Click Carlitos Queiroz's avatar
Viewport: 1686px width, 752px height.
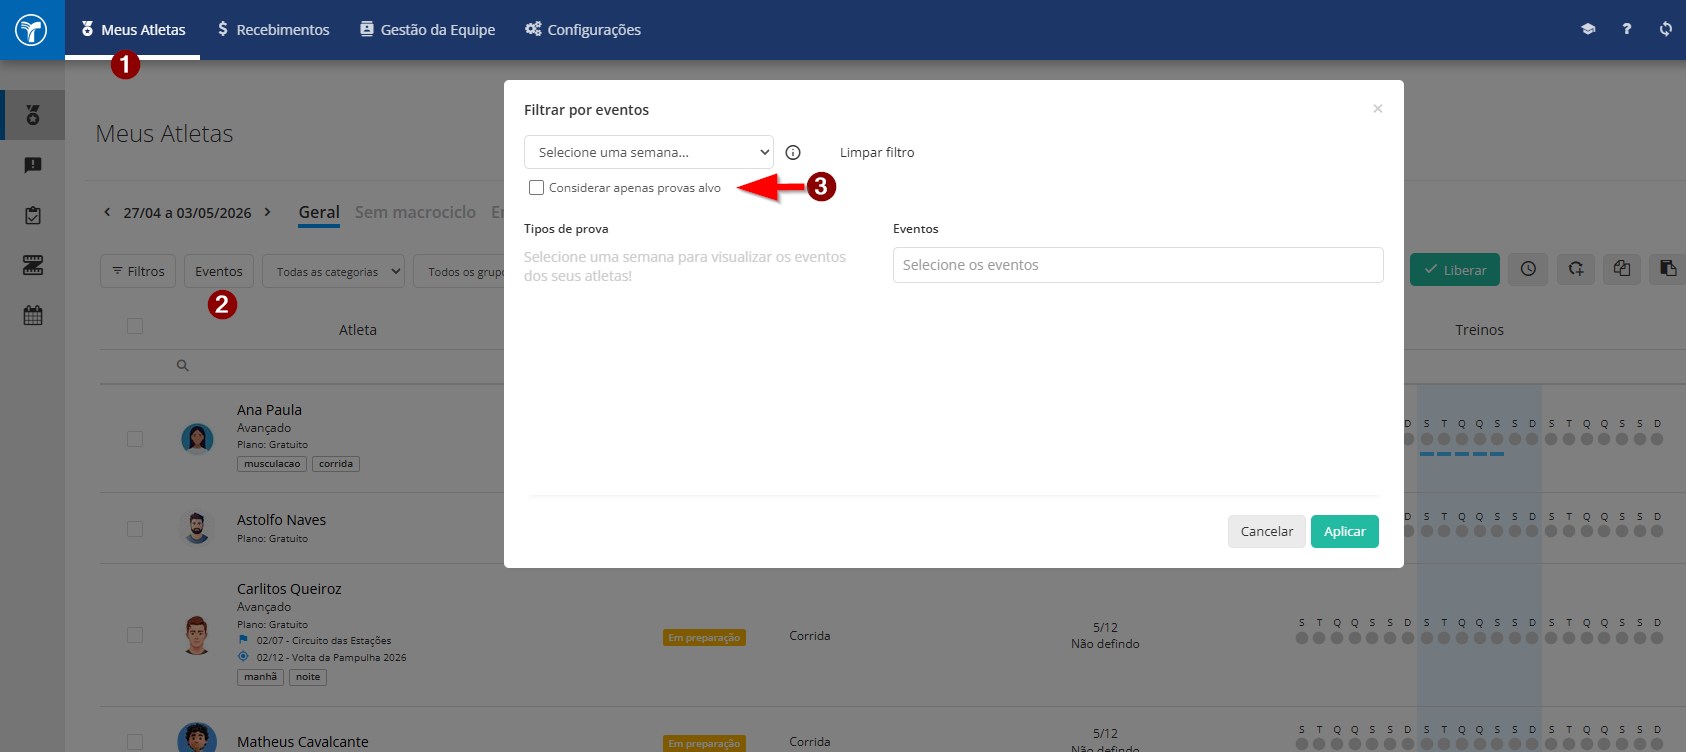pos(197,635)
